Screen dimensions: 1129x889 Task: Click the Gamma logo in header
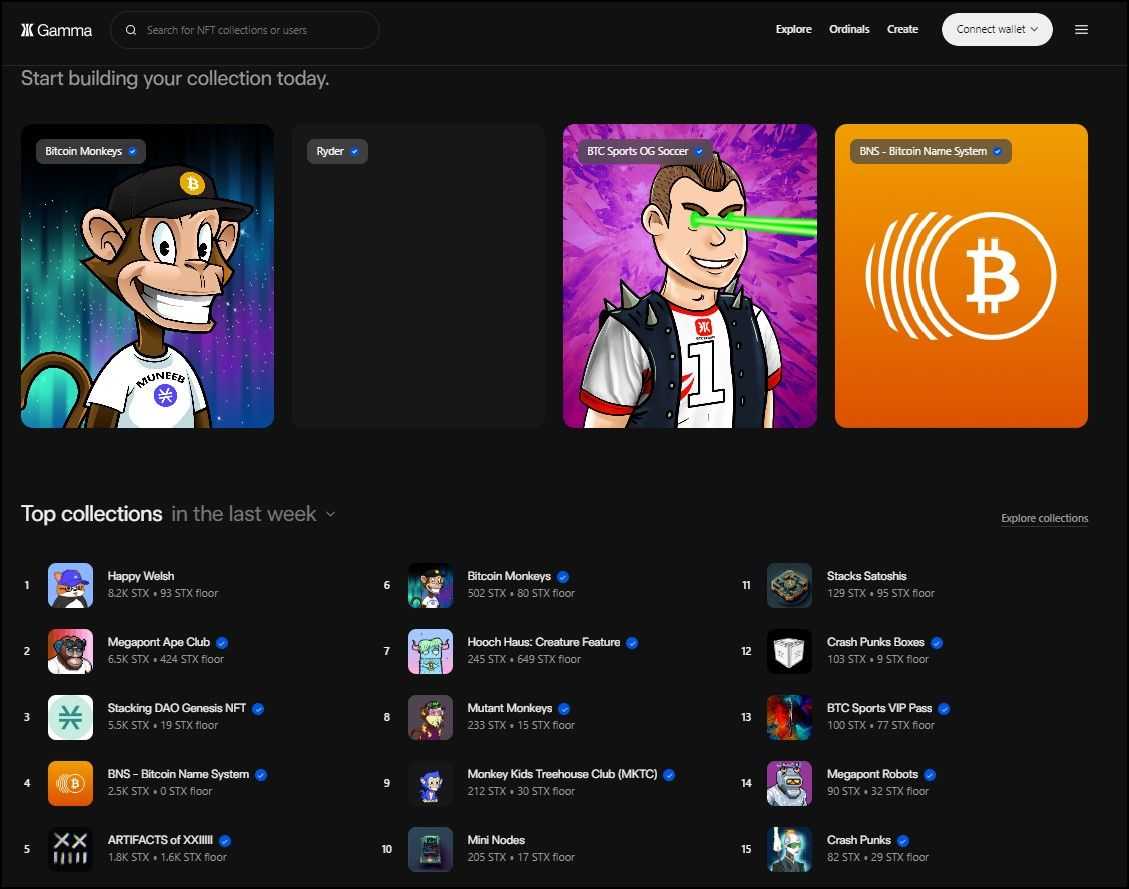[56, 30]
